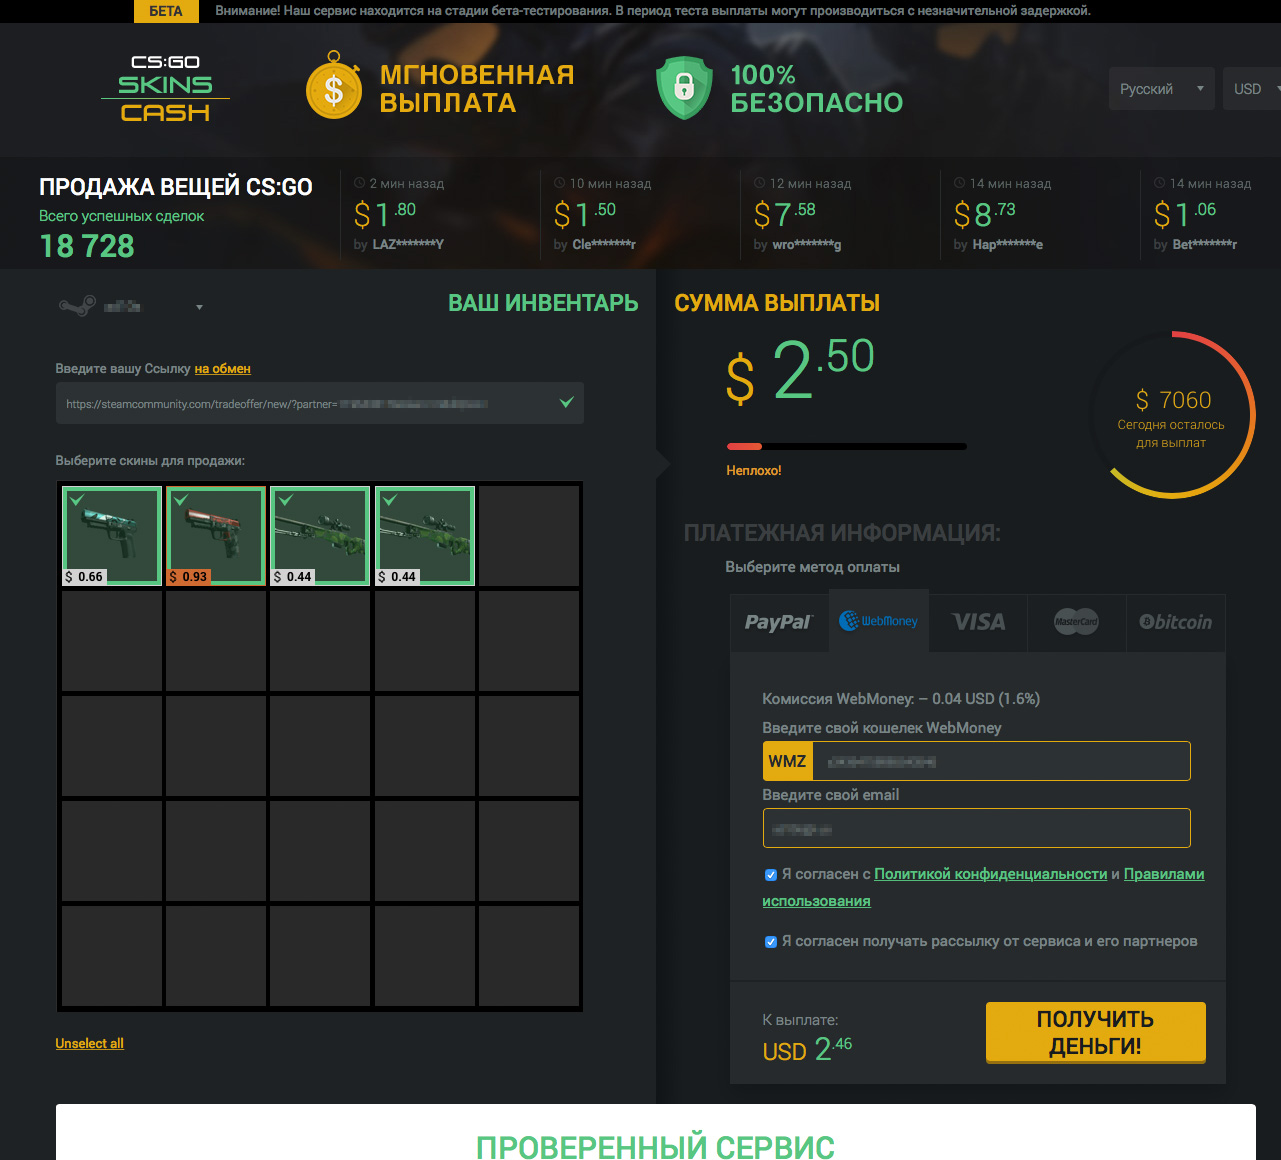Open the на обмен link
Viewport: 1281px width, 1160px height.
(222, 369)
